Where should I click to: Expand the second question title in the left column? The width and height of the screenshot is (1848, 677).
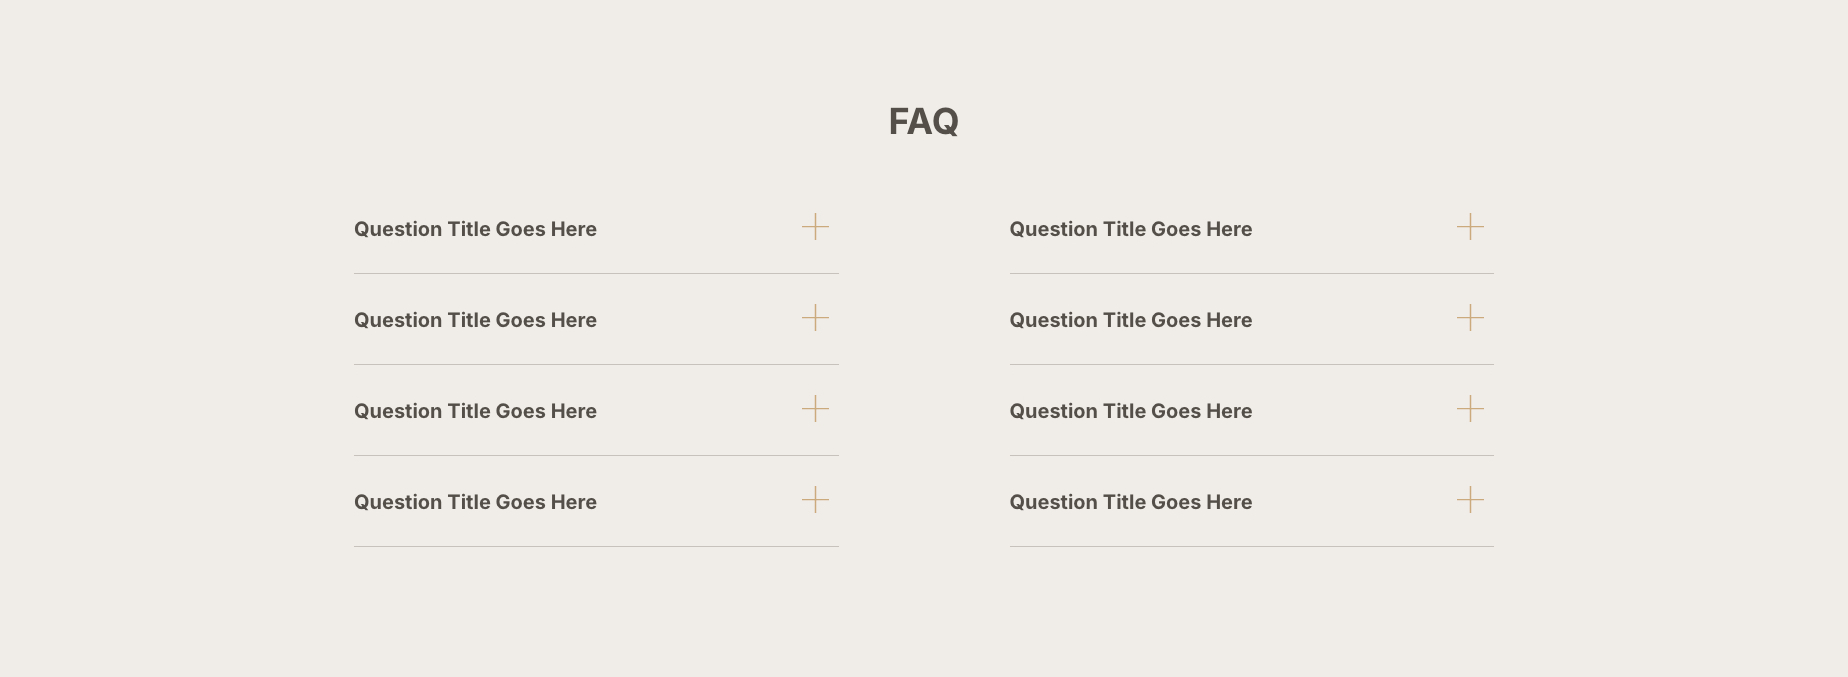coord(475,320)
